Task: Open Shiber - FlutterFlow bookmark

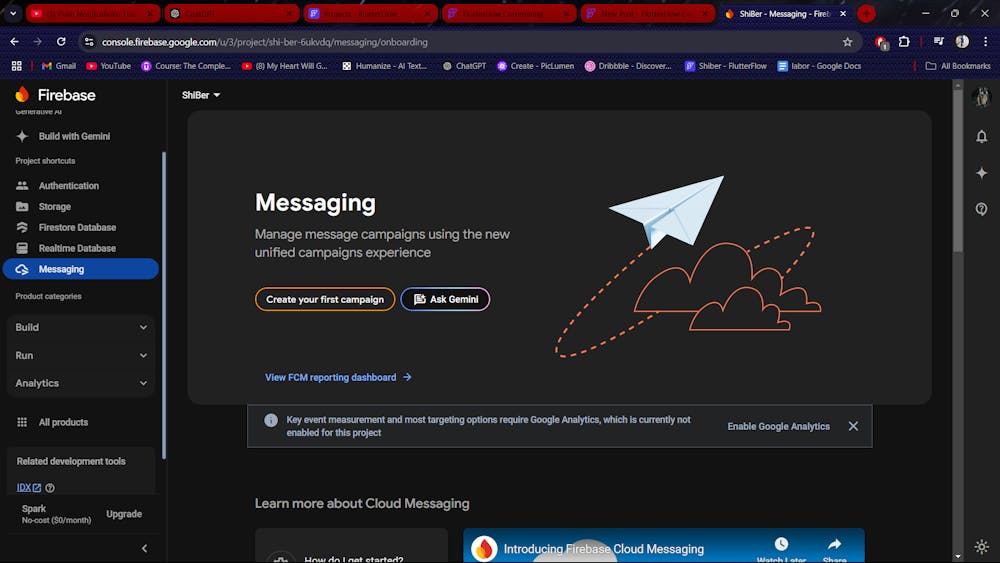Action: click(725, 66)
